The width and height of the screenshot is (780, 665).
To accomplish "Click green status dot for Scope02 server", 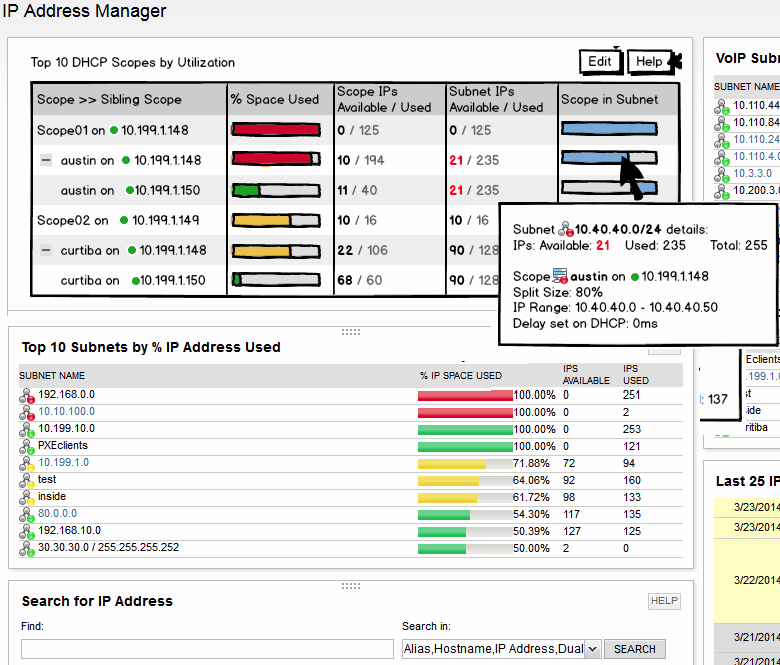I will 124,220.
